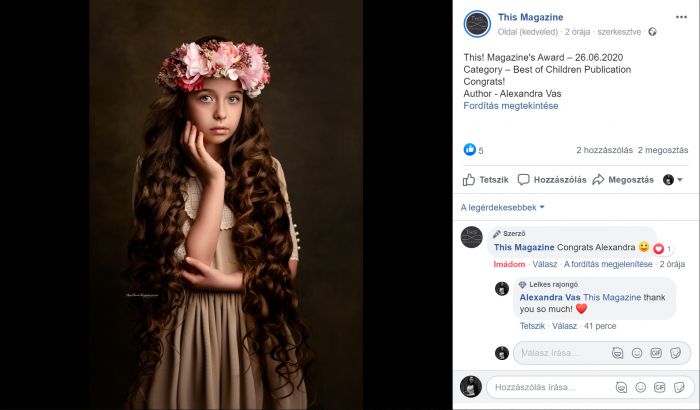This screenshot has width=700, height=410.
Task: Click the blue like reaction count icon
Action: click(x=469, y=150)
